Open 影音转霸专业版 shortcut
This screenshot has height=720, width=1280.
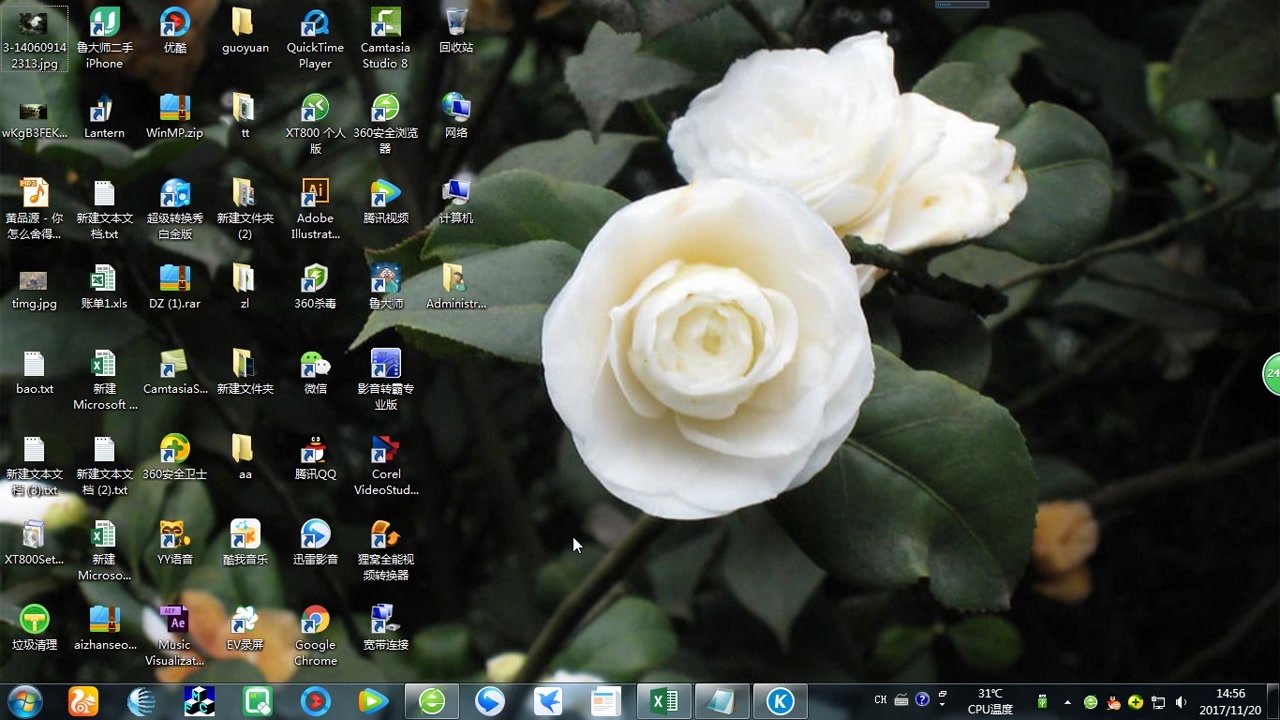coord(385,380)
